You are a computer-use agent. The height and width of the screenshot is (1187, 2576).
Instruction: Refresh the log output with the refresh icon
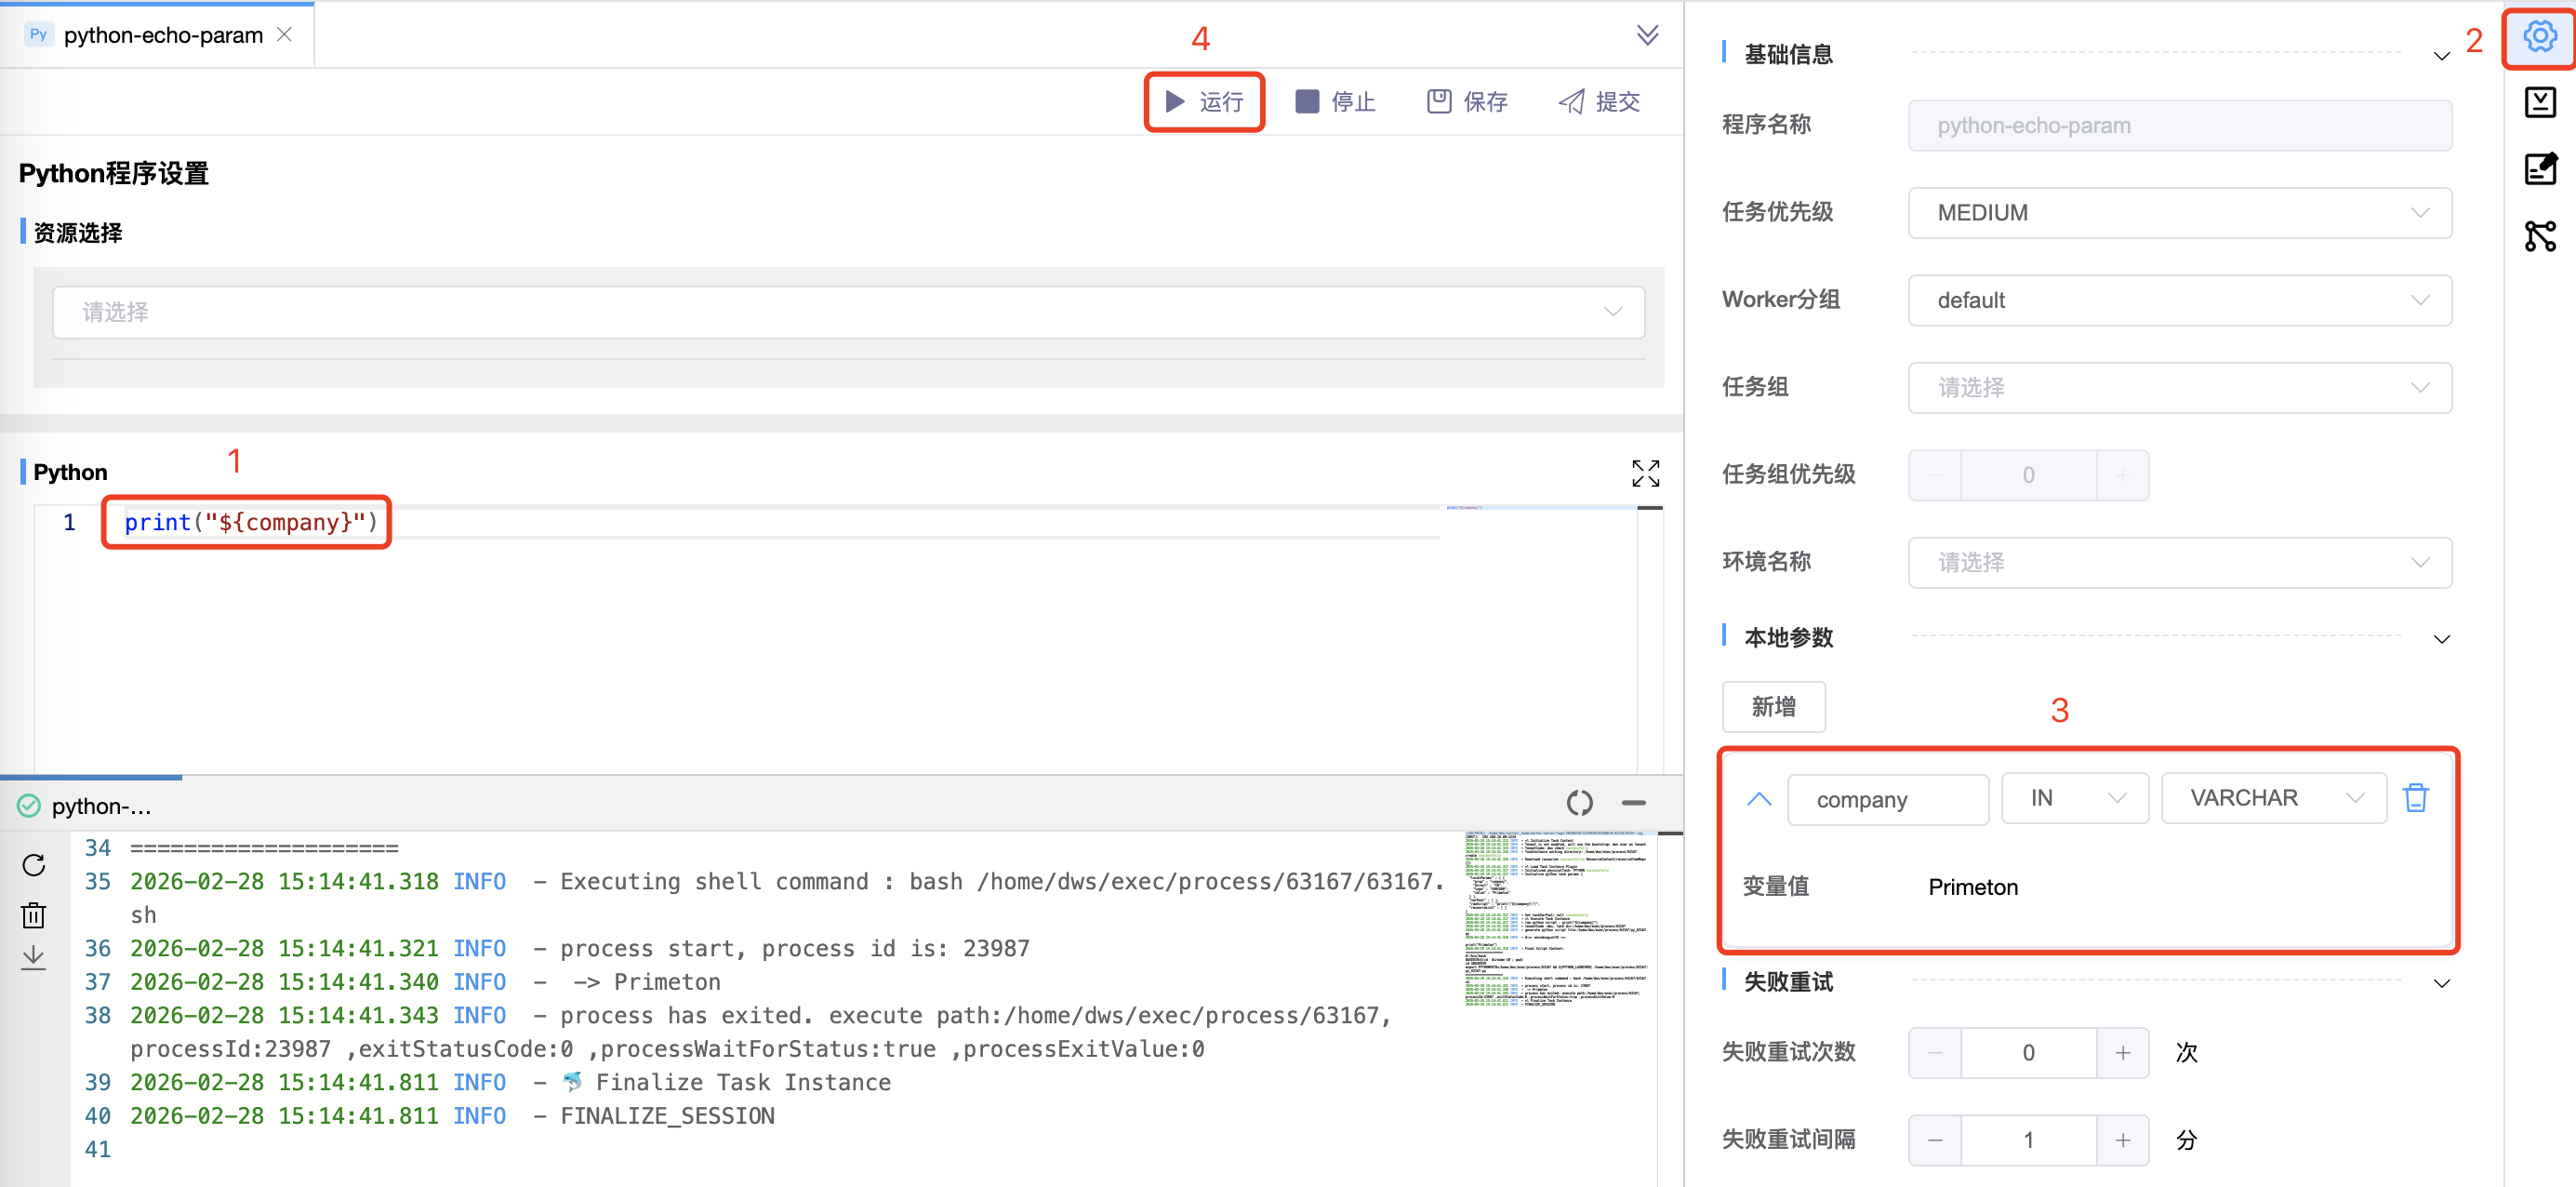pos(33,866)
